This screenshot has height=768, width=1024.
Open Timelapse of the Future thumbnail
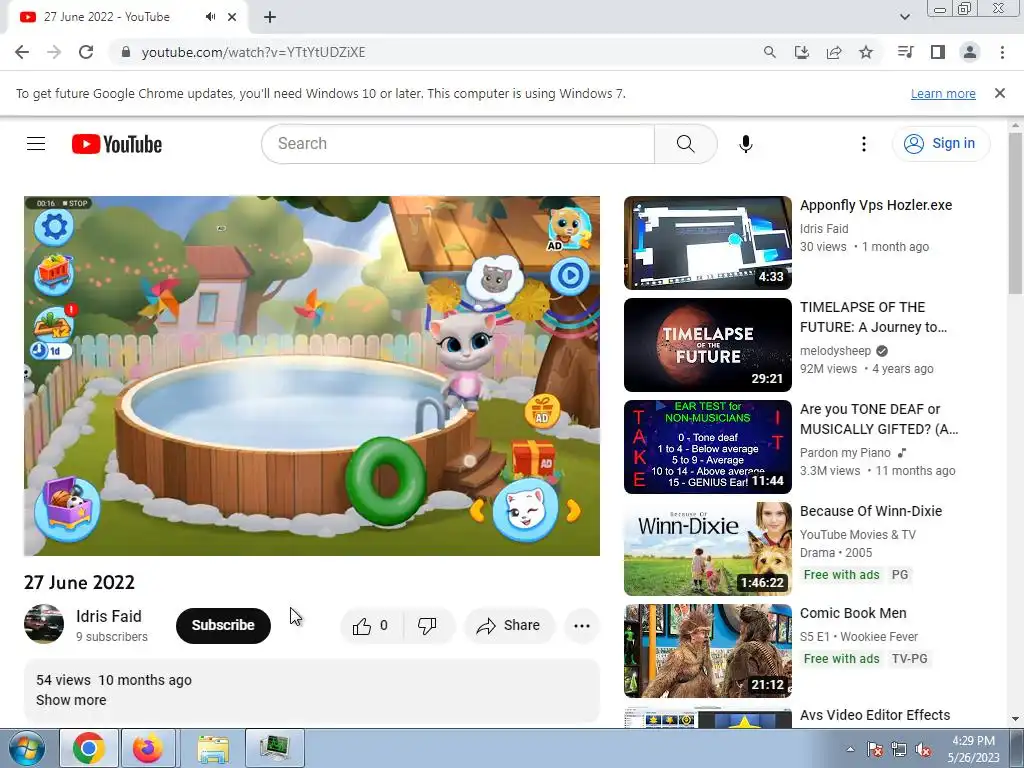click(x=707, y=345)
